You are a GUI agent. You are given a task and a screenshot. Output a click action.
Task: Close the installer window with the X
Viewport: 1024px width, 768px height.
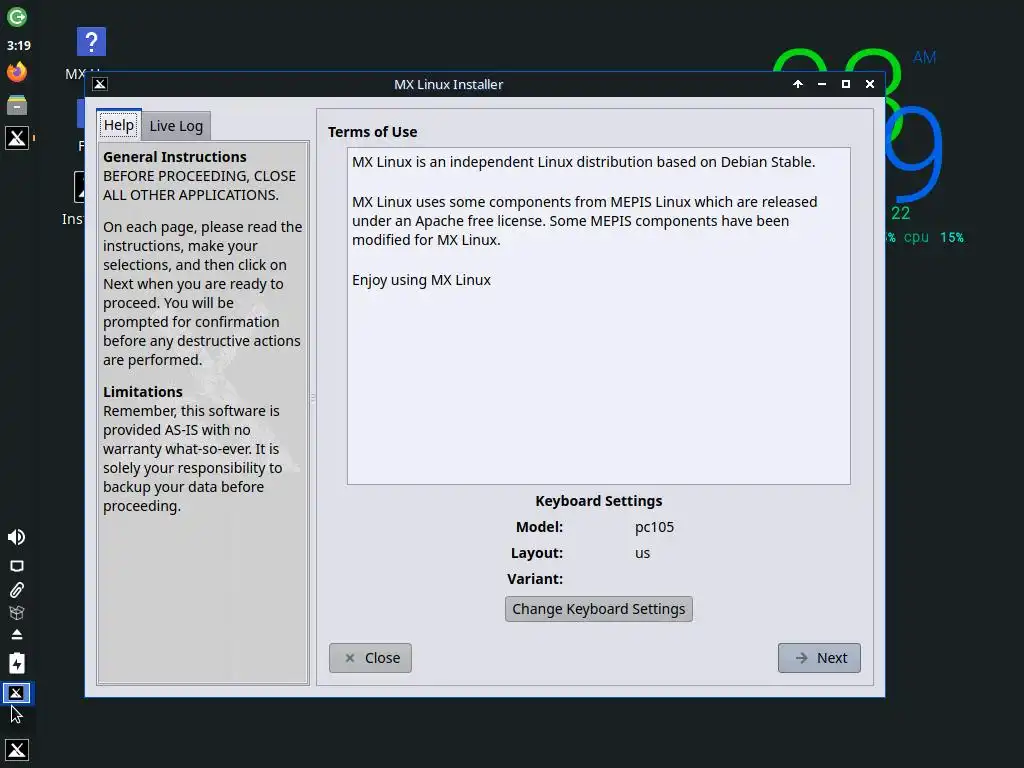(870, 84)
